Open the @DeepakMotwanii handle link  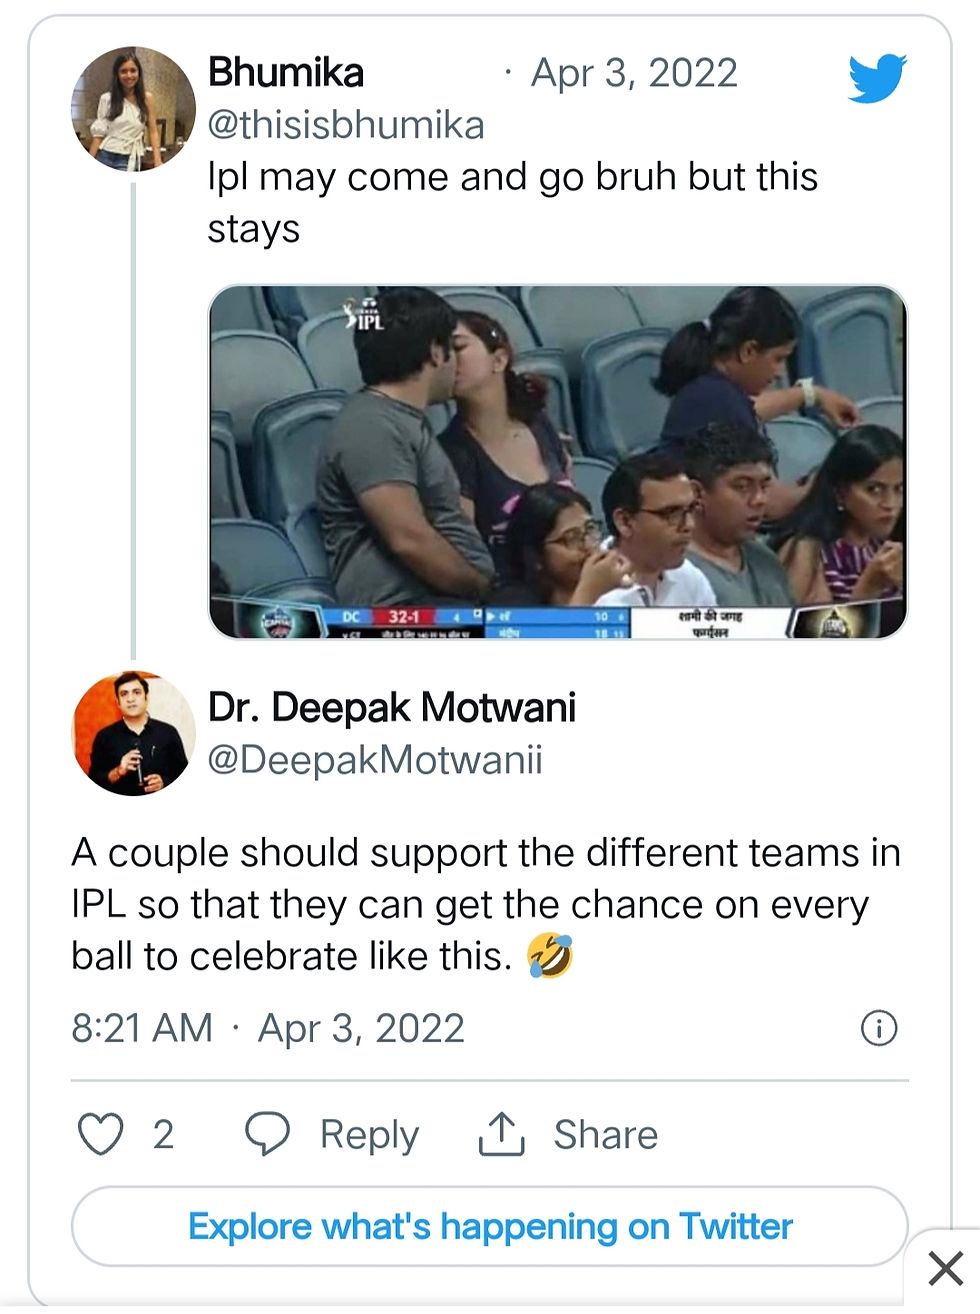point(375,759)
